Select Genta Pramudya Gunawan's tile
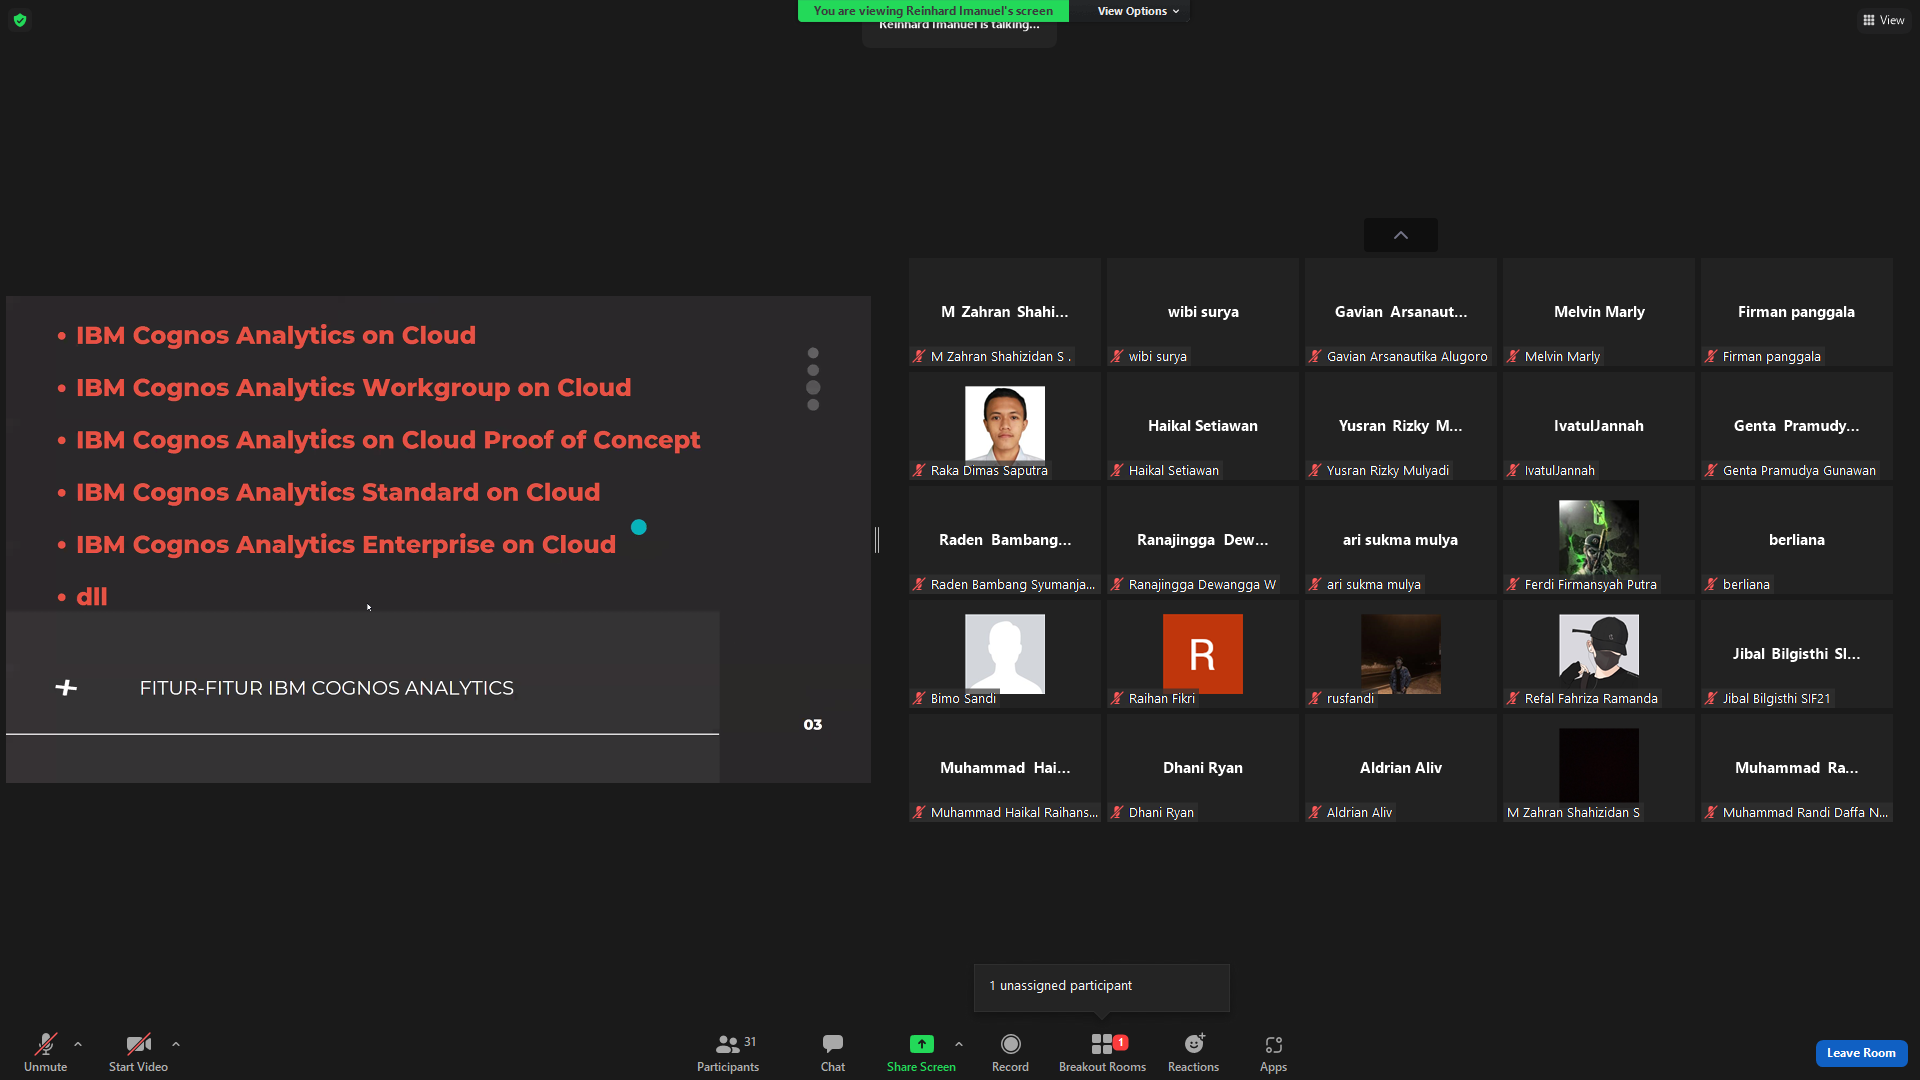This screenshot has width=1920, height=1080. (1797, 426)
